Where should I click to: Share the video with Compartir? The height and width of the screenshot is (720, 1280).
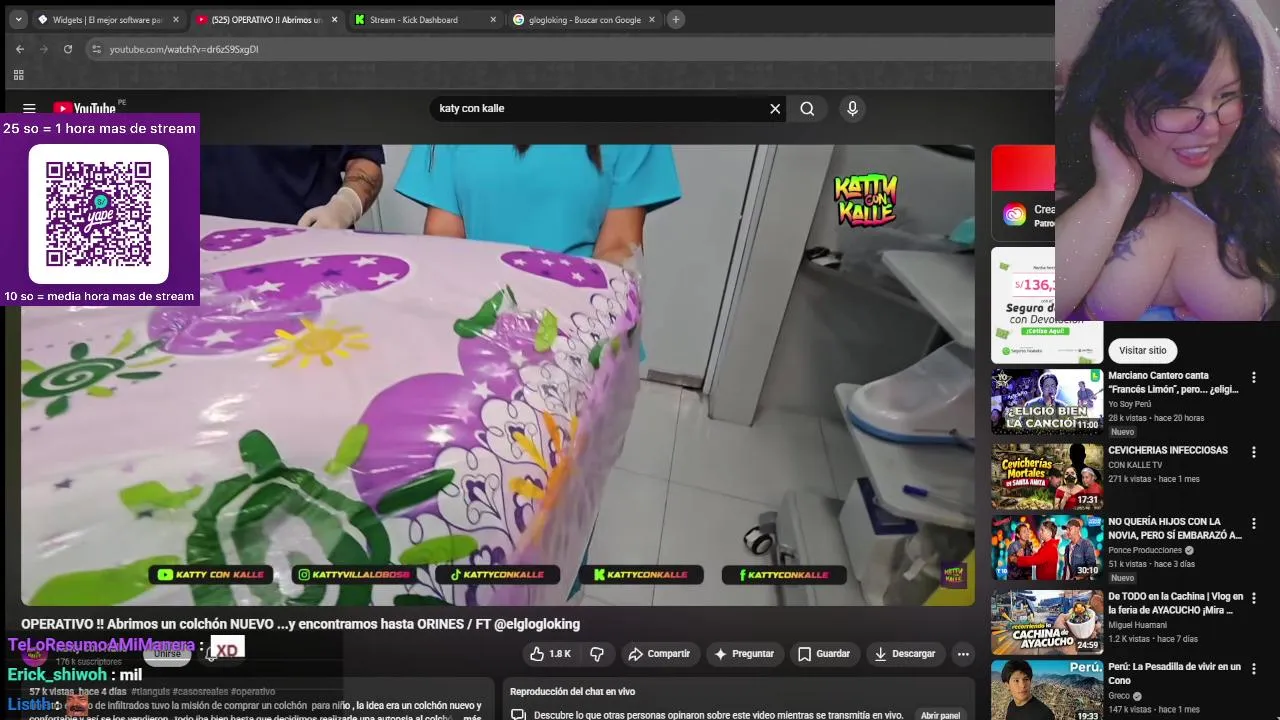click(x=659, y=654)
